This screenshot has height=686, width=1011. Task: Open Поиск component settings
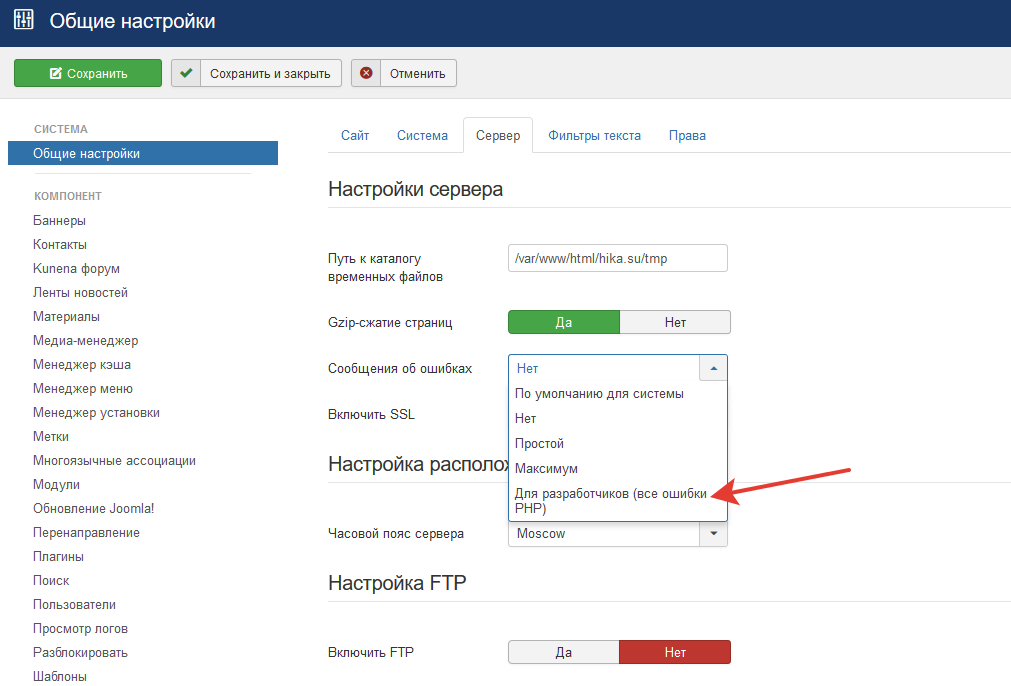[x=51, y=580]
